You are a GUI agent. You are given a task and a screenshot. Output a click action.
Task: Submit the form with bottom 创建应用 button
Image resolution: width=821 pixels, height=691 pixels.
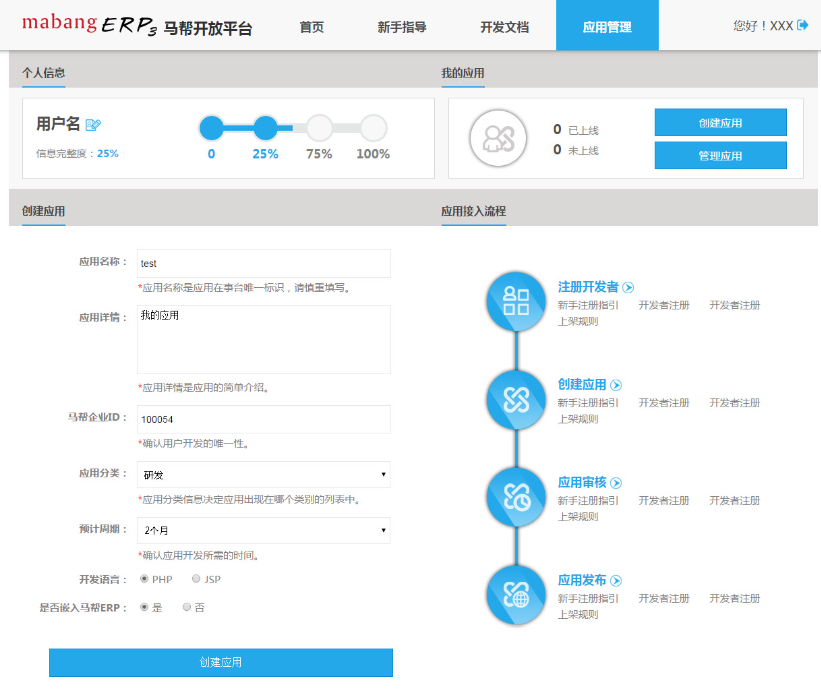click(x=221, y=662)
